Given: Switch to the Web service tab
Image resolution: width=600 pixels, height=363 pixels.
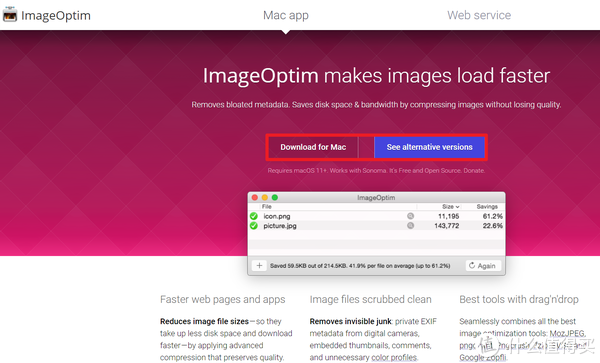Looking at the screenshot, I should tap(479, 15).
